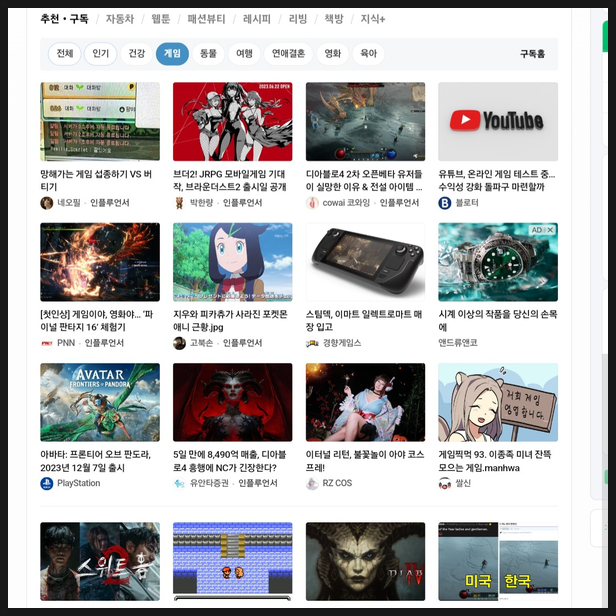Select the 전체 category chip
Screen dimensions: 616x616
click(65, 54)
